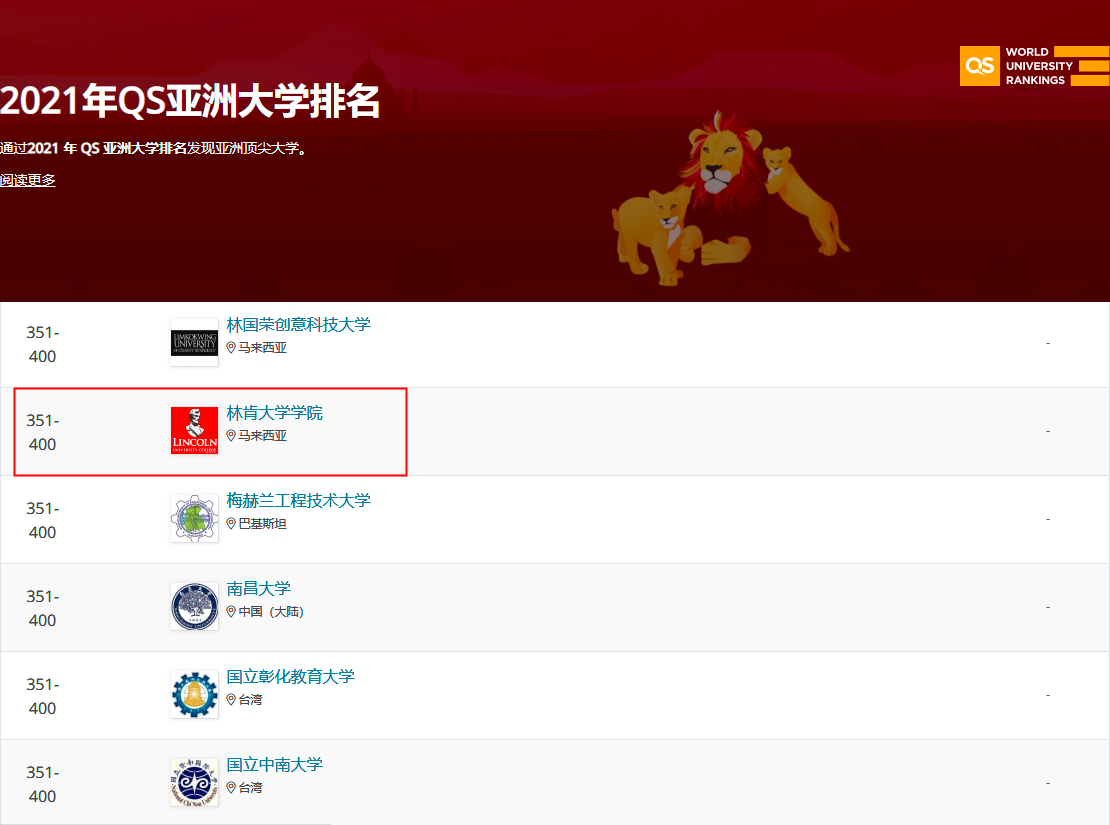This screenshot has width=1110, height=825.
Task: Select the Mehran engineering university crest
Action: click(194, 518)
